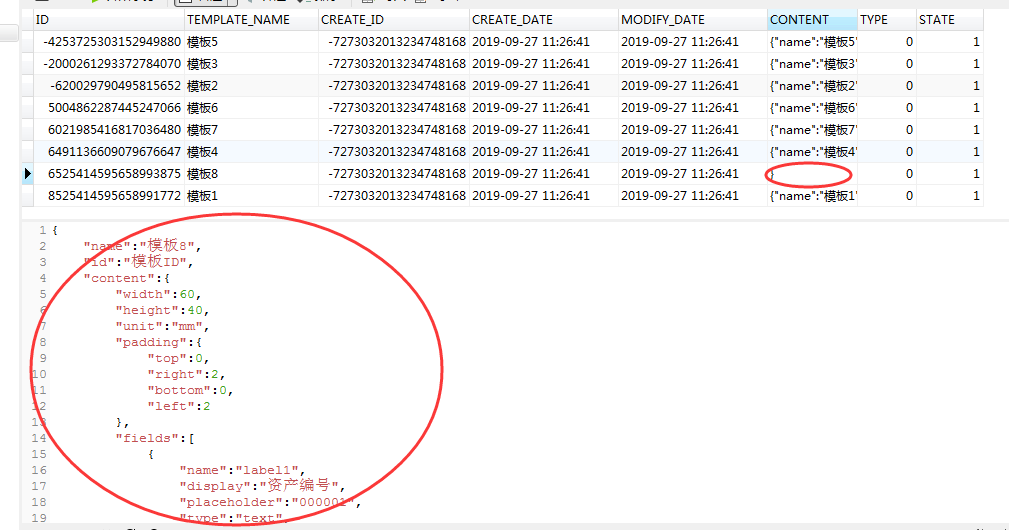Screen dimensions: 1009x530
Task: Select the highlighted CONTENT column header
Action: pos(812,20)
